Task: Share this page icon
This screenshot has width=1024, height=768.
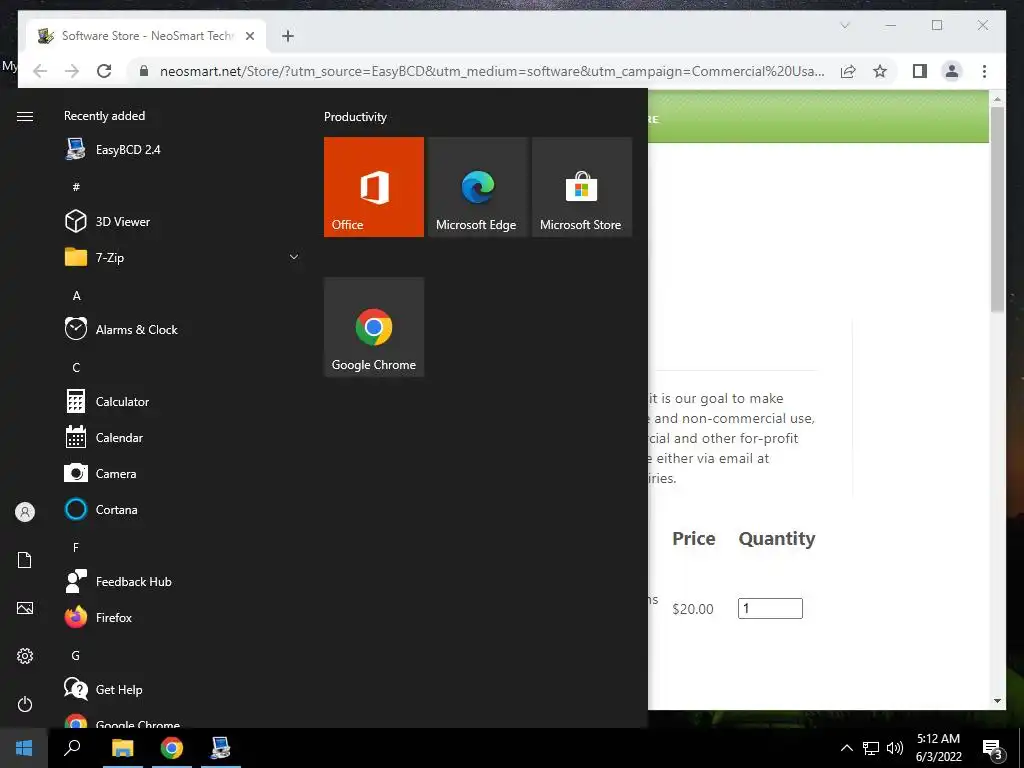Action: coord(848,71)
